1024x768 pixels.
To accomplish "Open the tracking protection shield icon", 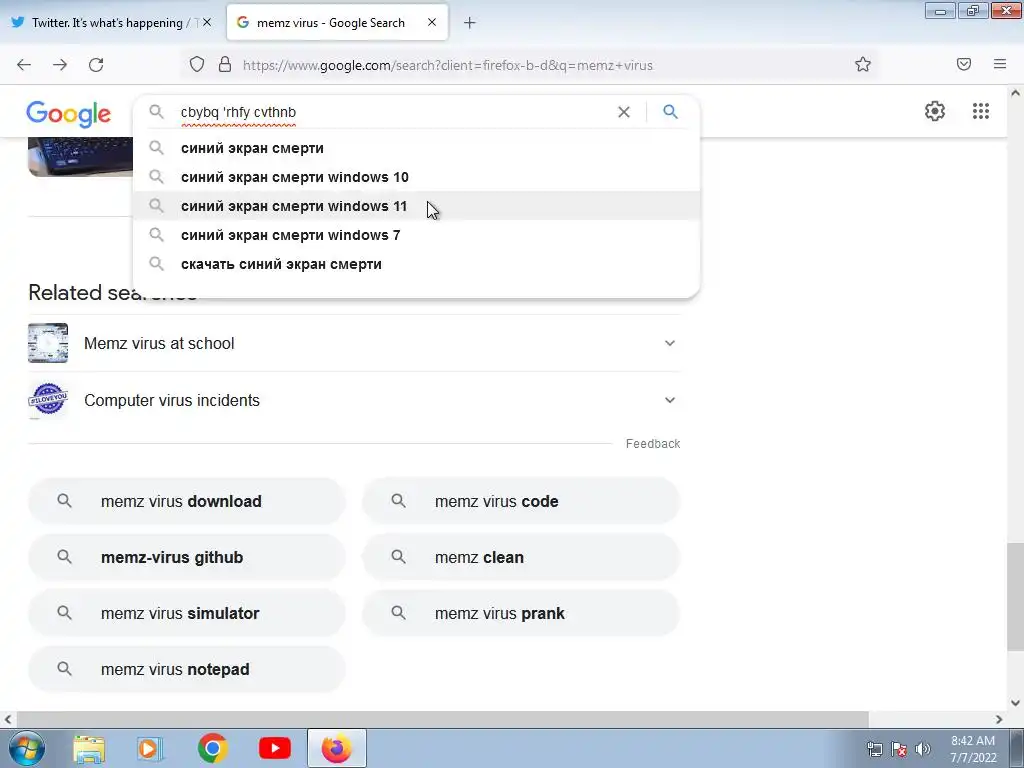I will pyautogui.click(x=197, y=65).
